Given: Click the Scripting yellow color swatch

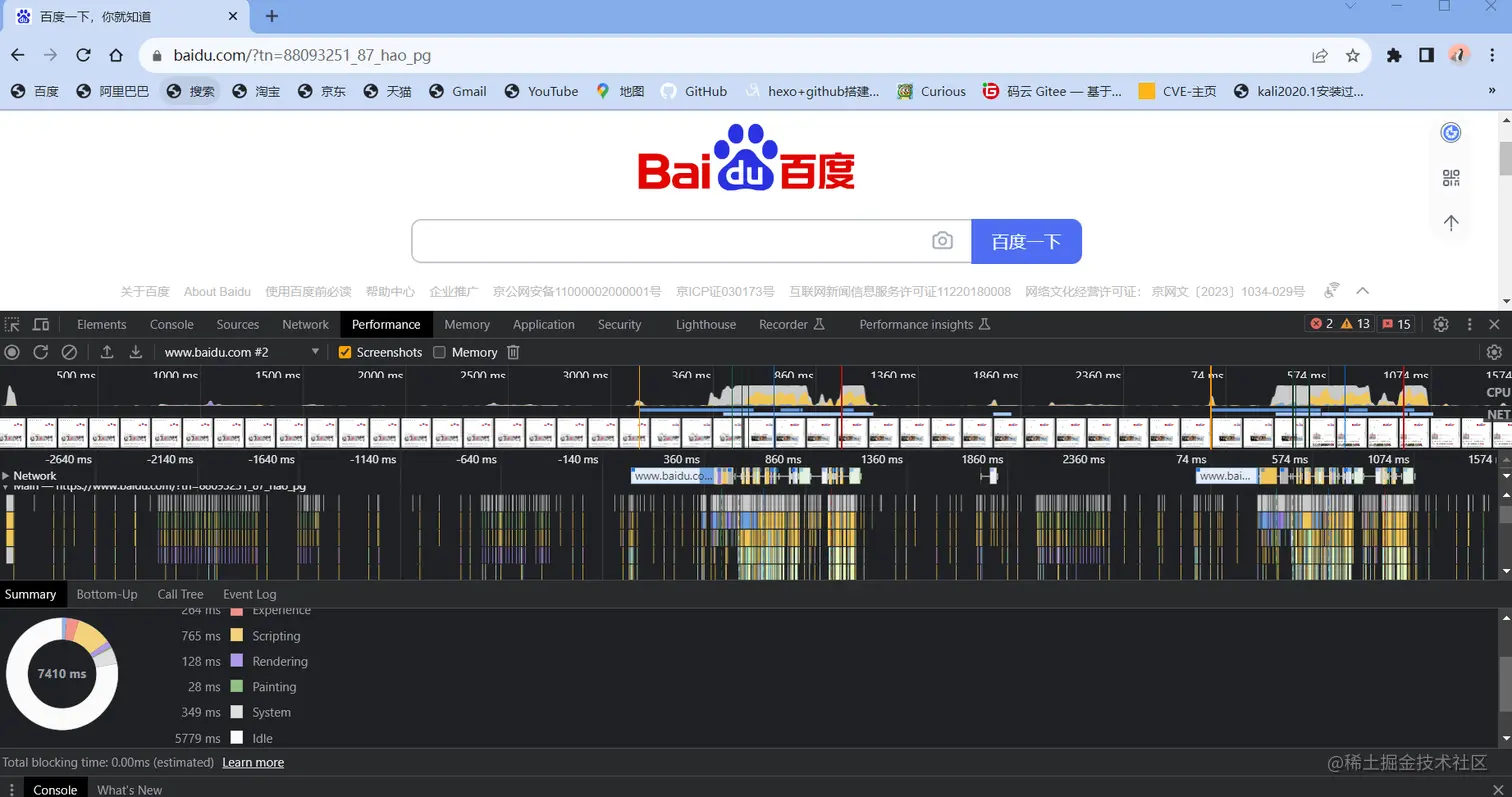Looking at the screenshot, I should (237, 635).
